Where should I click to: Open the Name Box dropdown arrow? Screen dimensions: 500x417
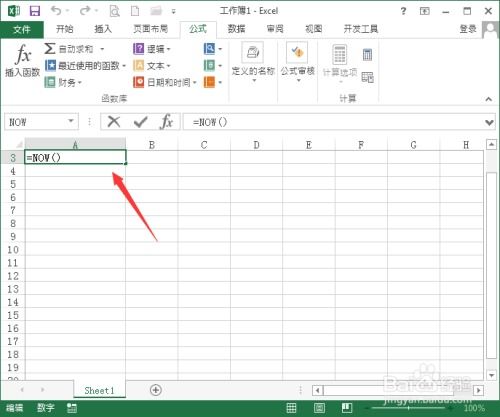pyautogui.click(x=71, y=121)
